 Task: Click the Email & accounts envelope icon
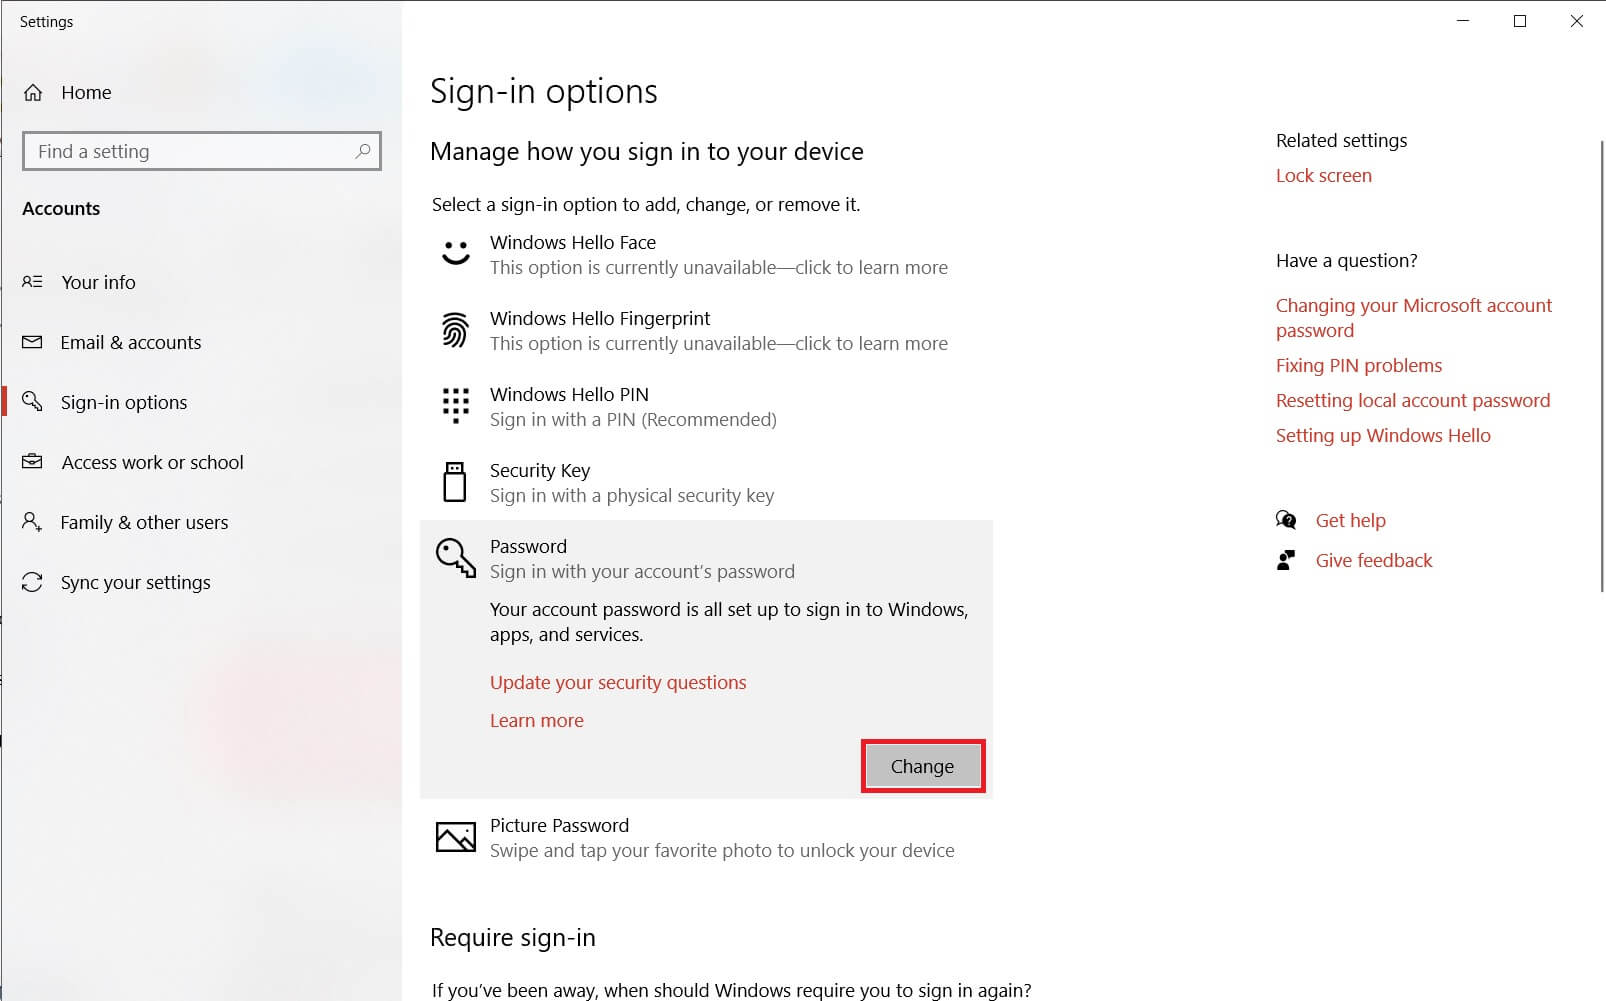[32, 342]
